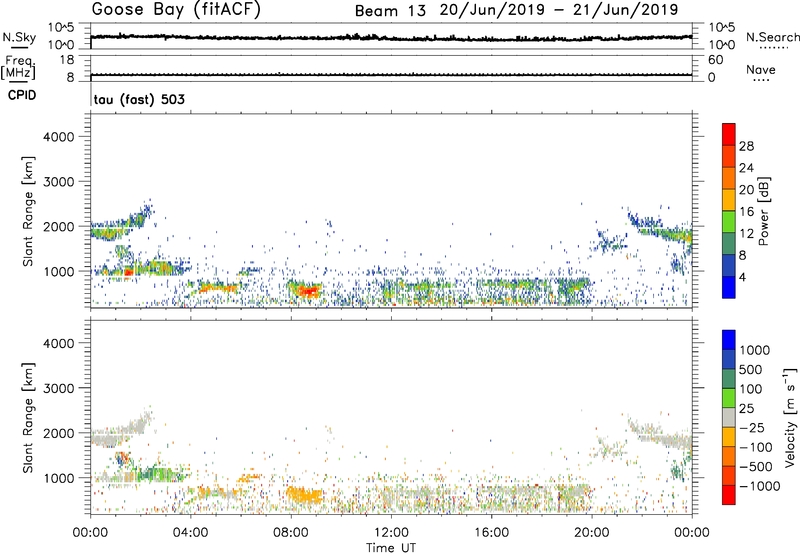
Task: Click the N.Sky noise trace line
Action: [391, 37]
